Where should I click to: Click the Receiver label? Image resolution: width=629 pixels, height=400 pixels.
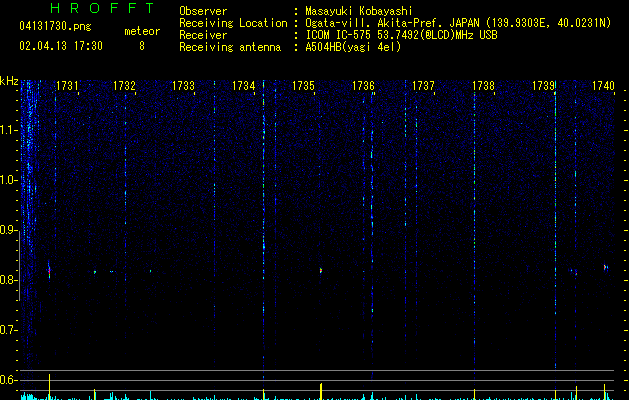coord(203,35)
